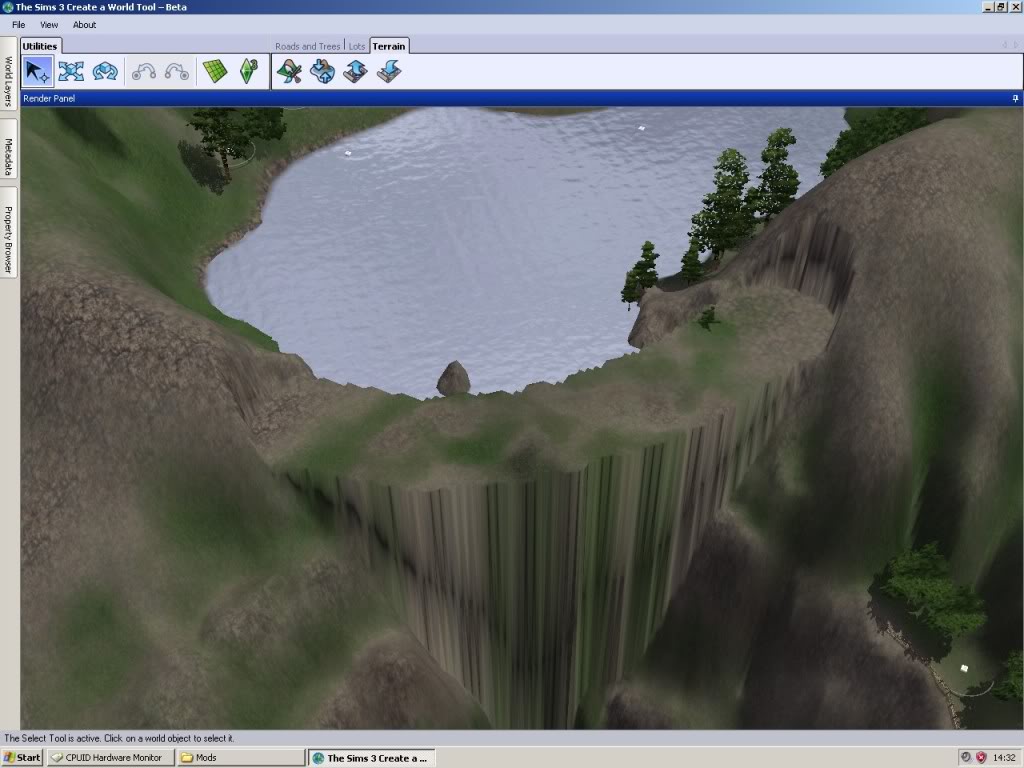1024x768 pixels.
Task: Activate the Select tool arrow icon
Action: point(37,71)
